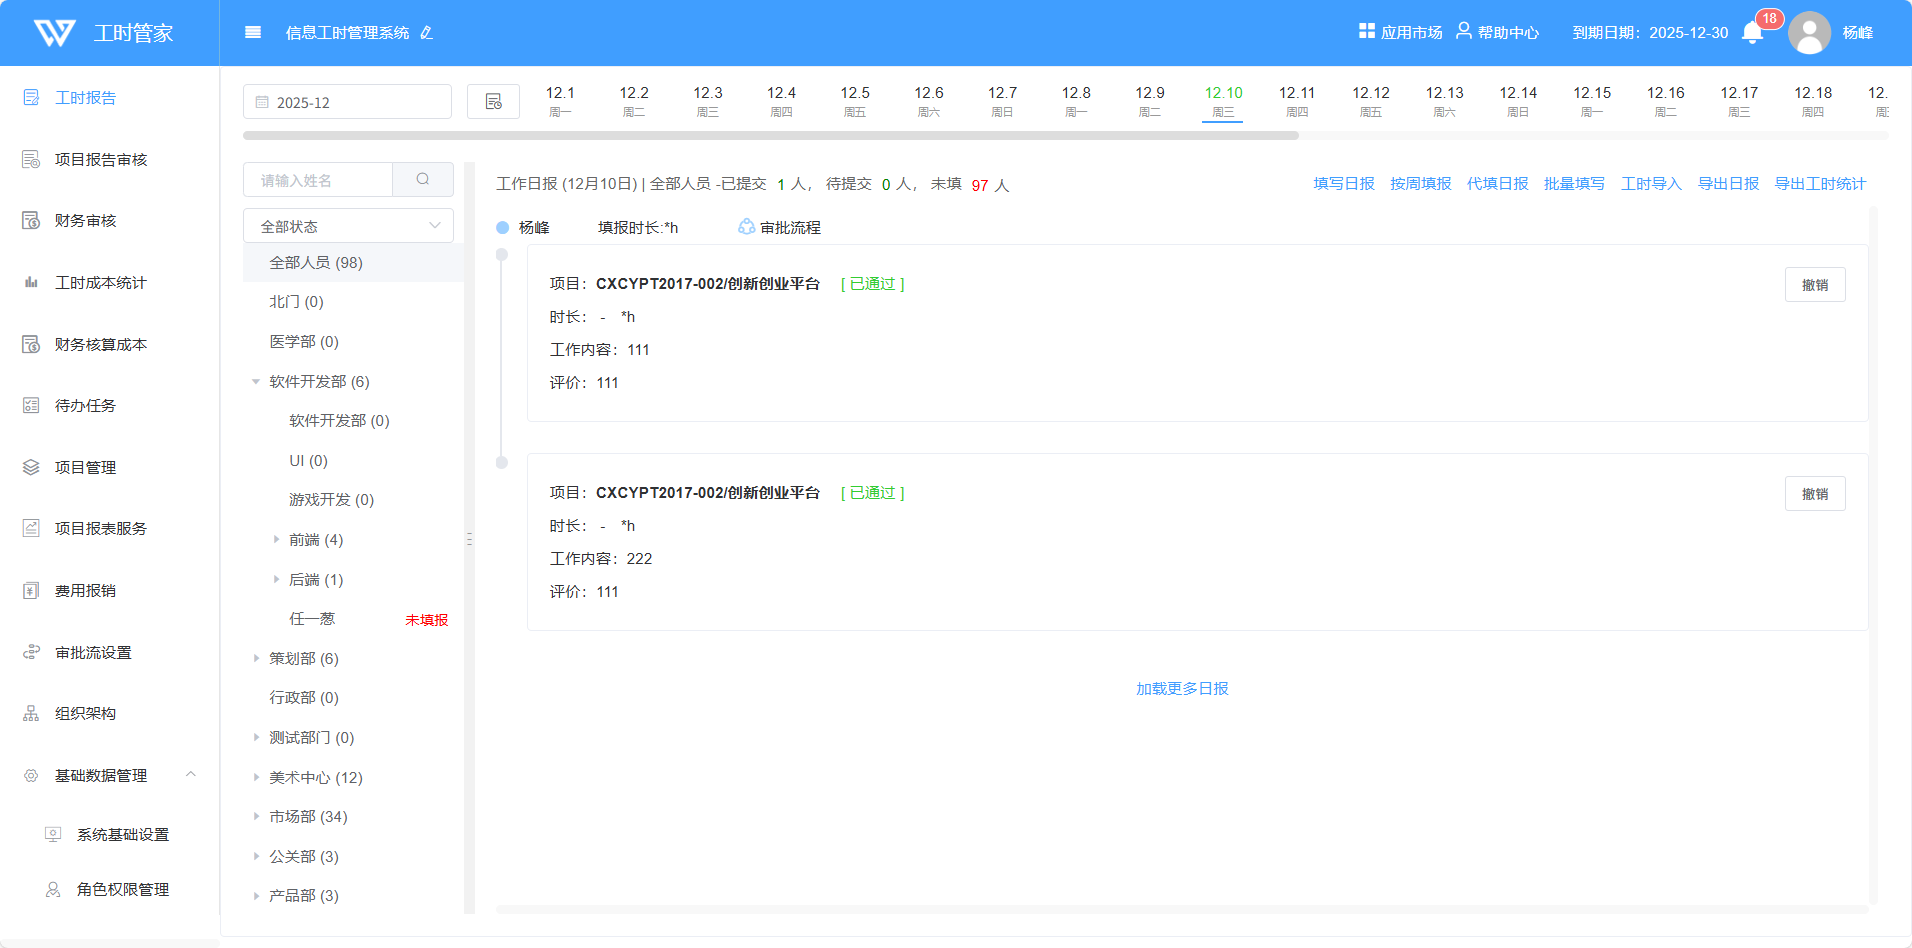Click the user avatar for 杨峰

point(1809,33)
